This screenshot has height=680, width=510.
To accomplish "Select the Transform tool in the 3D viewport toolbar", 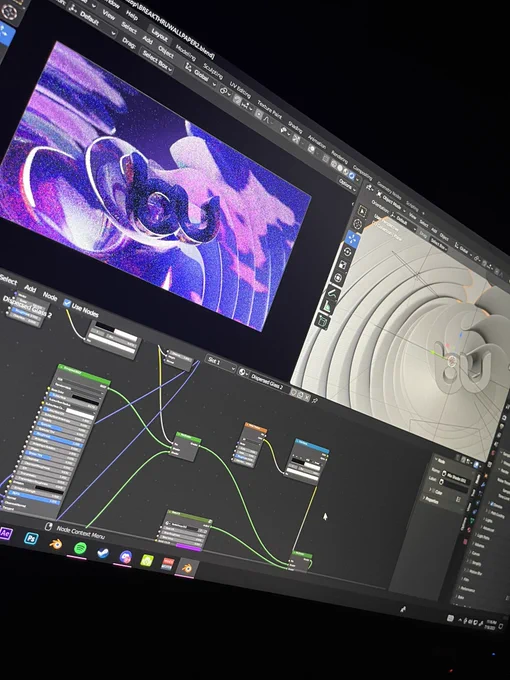I will coord(338,278).
